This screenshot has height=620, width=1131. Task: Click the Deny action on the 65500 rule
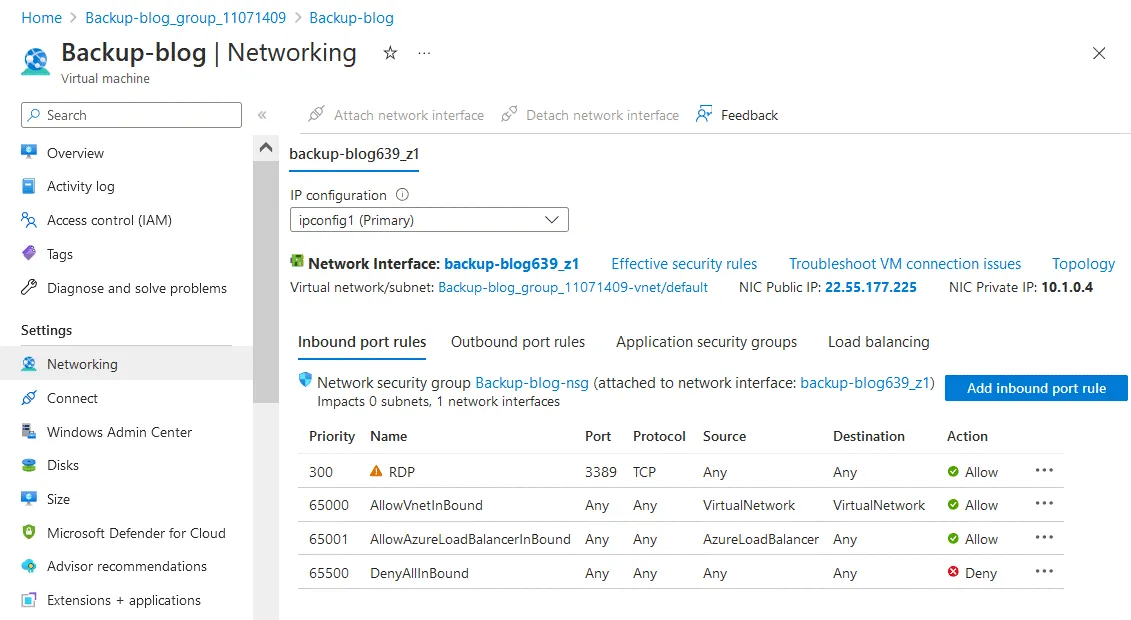point(972,573)
